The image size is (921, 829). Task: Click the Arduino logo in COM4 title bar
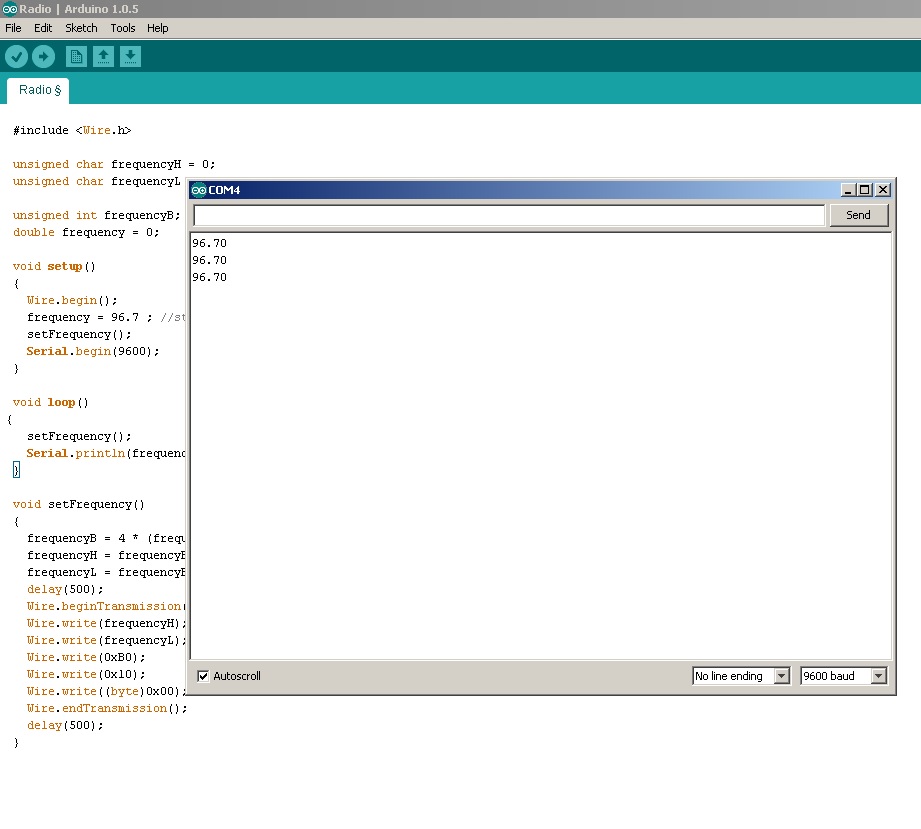click(199, 190)
